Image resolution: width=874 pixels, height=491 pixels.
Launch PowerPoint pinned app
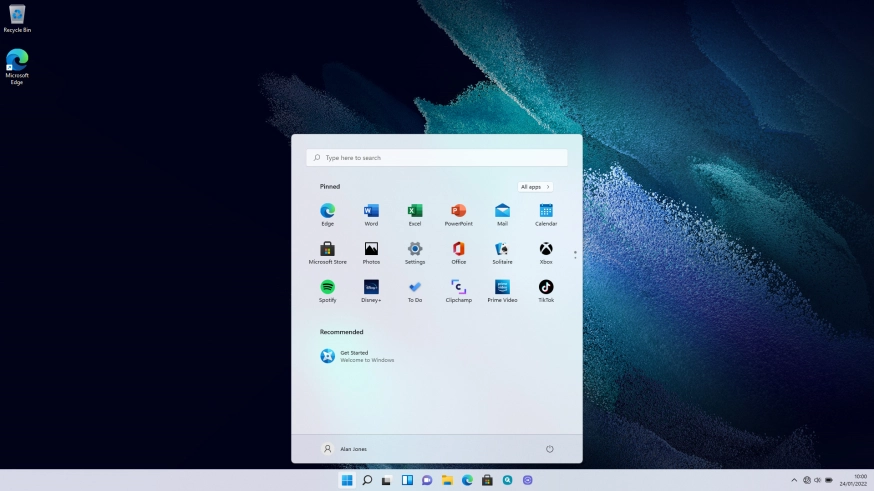tap(458, 211)
